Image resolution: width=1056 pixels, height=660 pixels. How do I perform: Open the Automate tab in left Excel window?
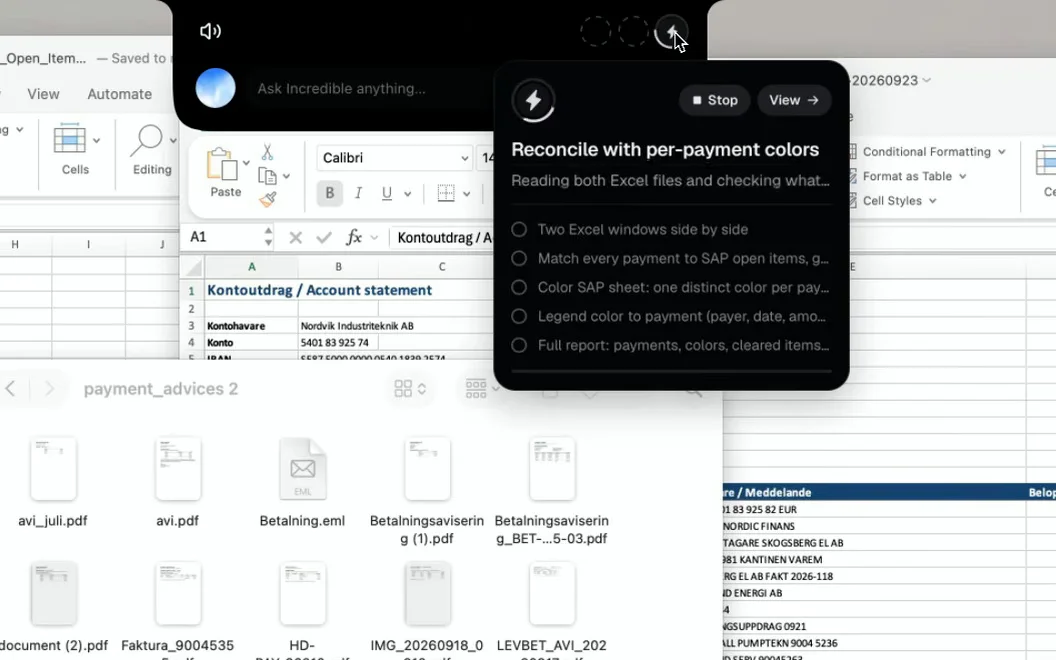click(119, 94)
